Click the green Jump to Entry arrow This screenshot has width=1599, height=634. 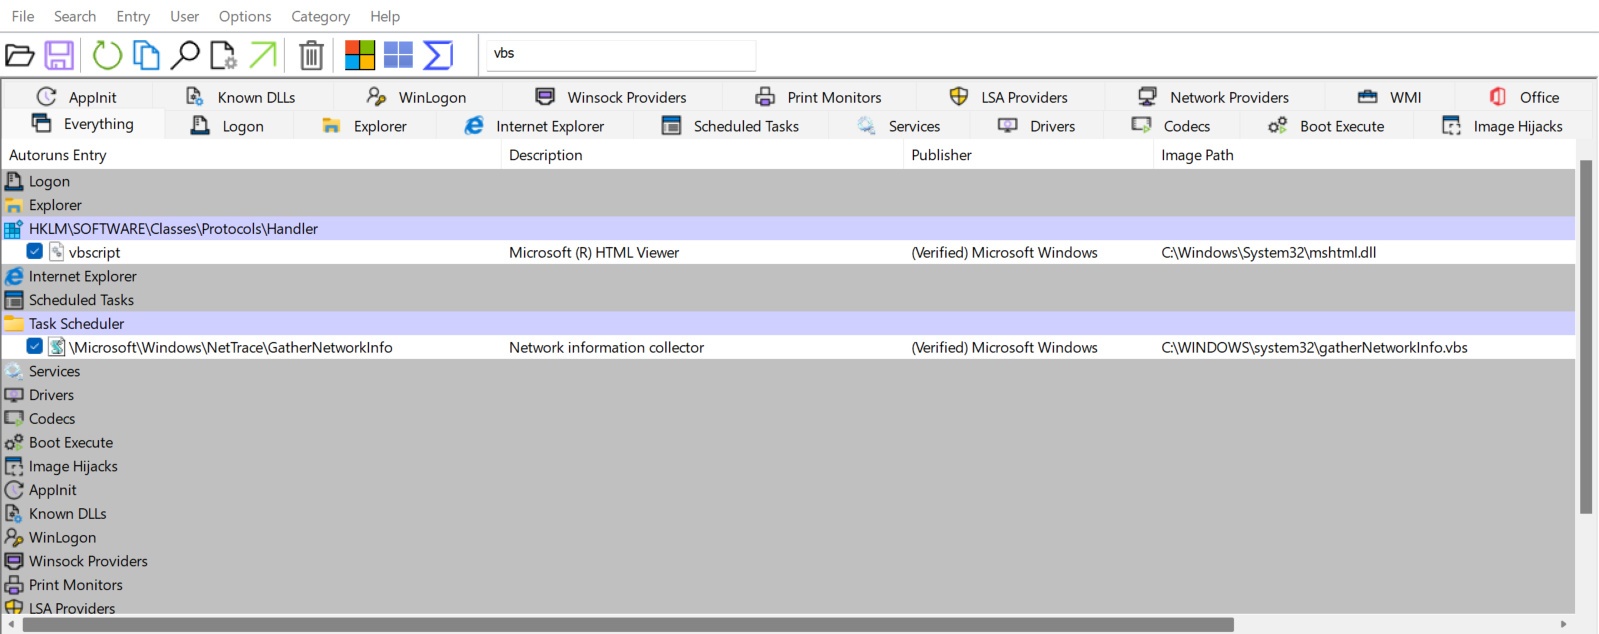pos(262,55)
